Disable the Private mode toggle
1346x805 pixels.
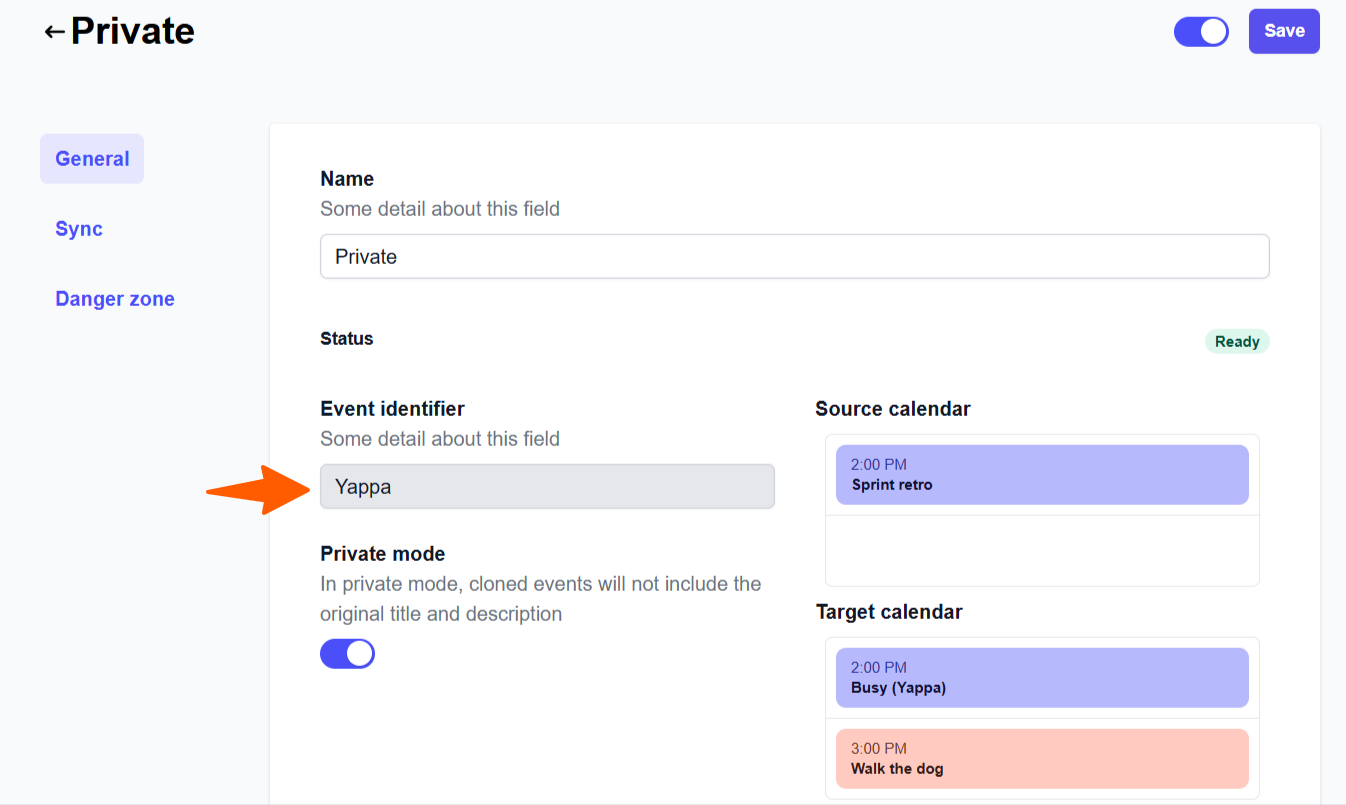[x=347, y=654]
